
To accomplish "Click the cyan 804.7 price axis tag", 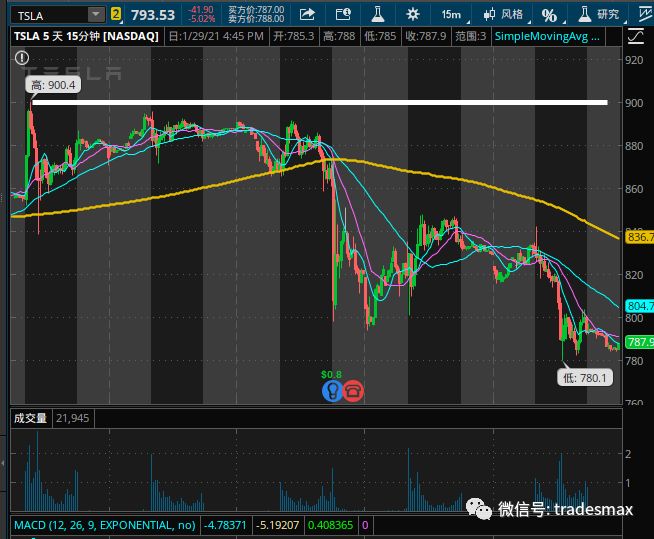I will [639, 306].
